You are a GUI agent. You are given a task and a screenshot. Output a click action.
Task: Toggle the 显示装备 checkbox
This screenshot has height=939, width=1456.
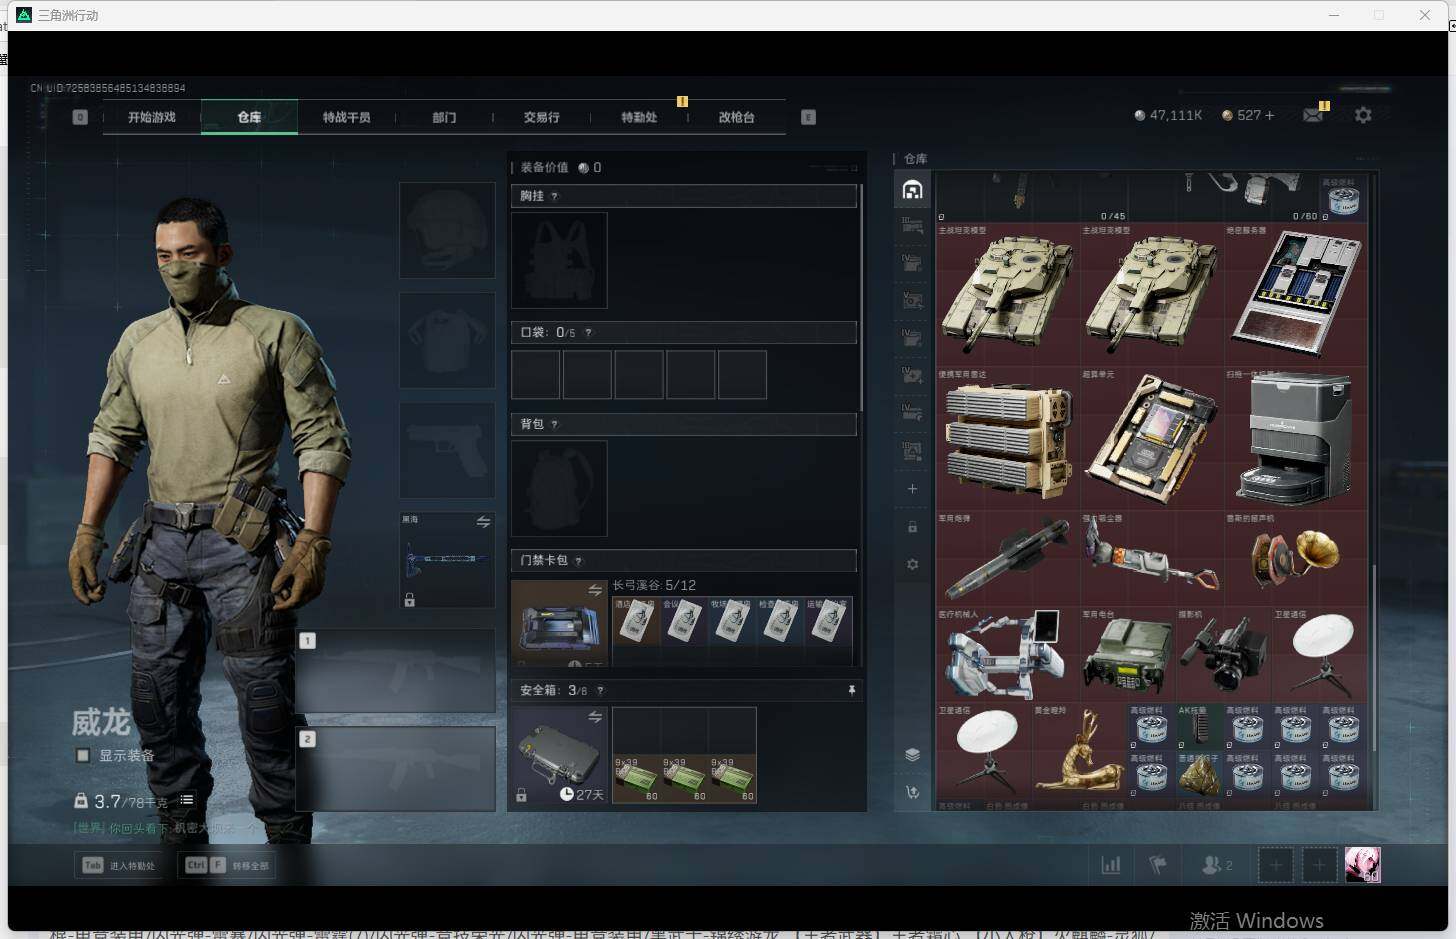[83, 756]
